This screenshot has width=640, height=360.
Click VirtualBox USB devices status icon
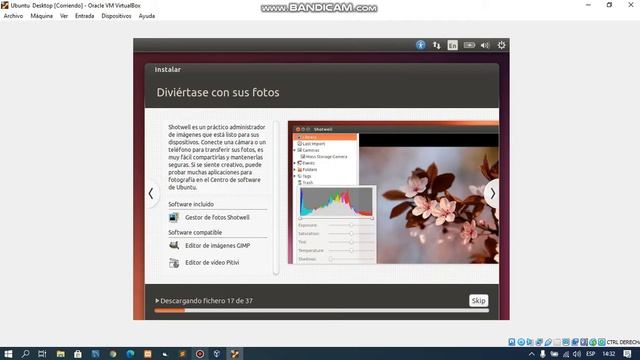click(548, 342)
